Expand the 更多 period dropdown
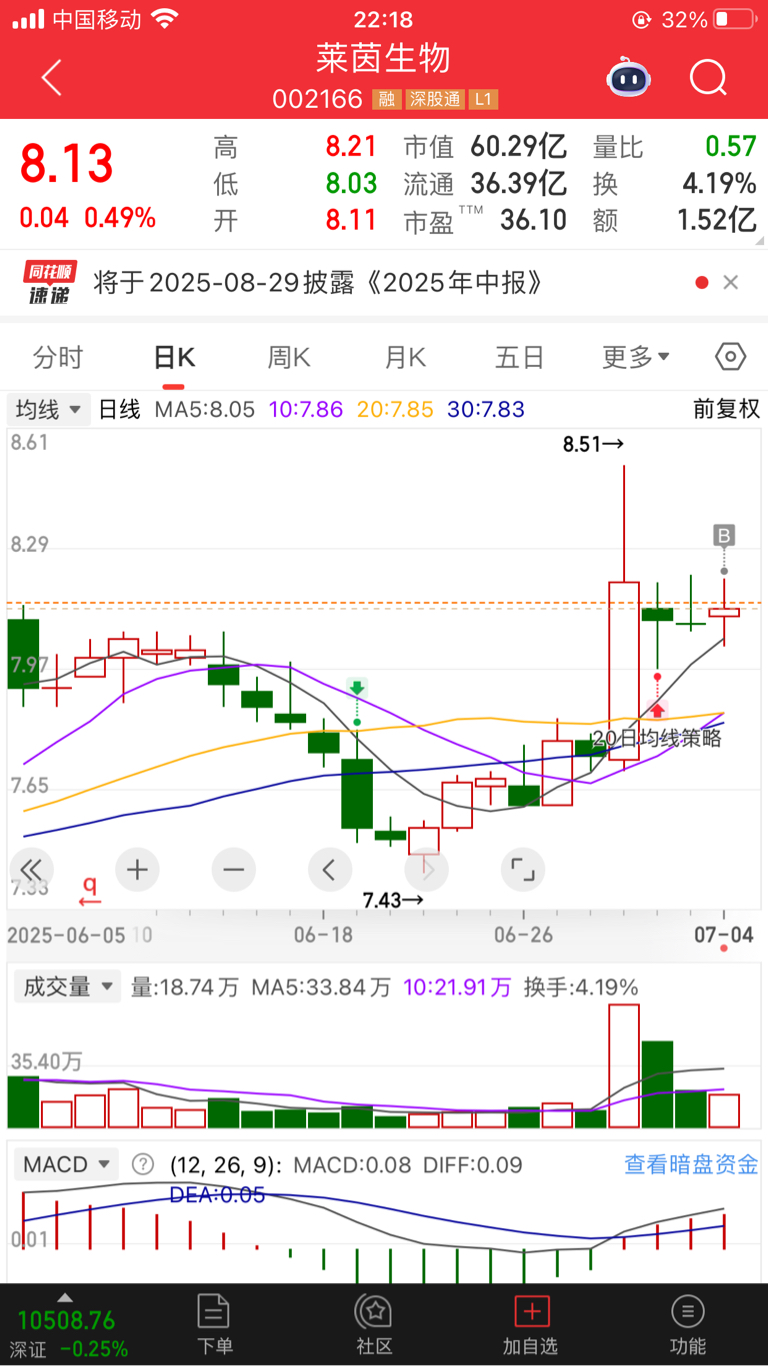 click(x=636, y=357)
